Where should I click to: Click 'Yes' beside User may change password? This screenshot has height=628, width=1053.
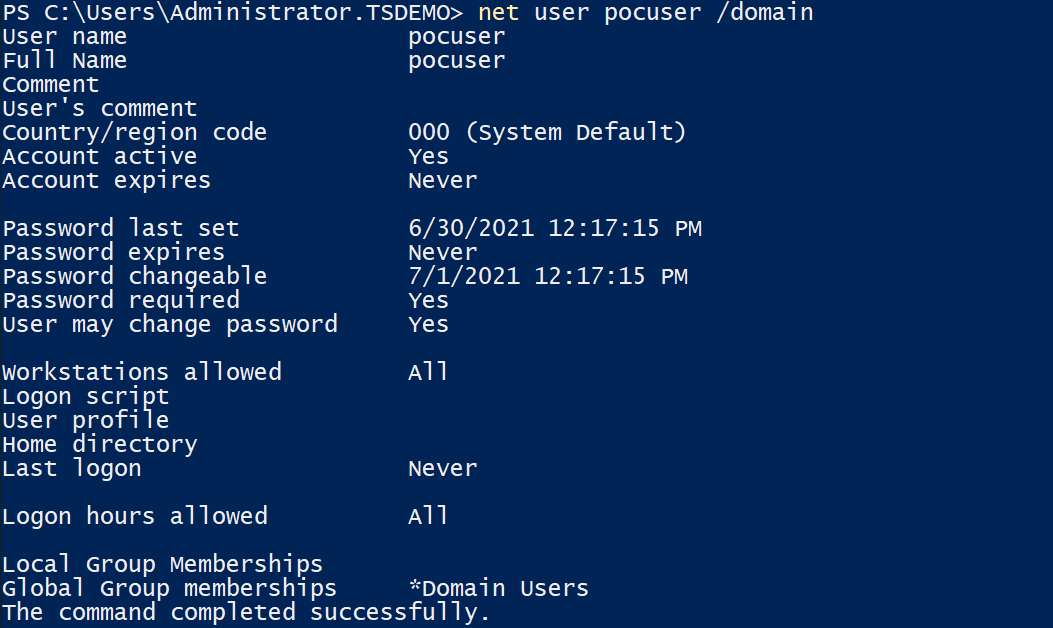(428, 324)
